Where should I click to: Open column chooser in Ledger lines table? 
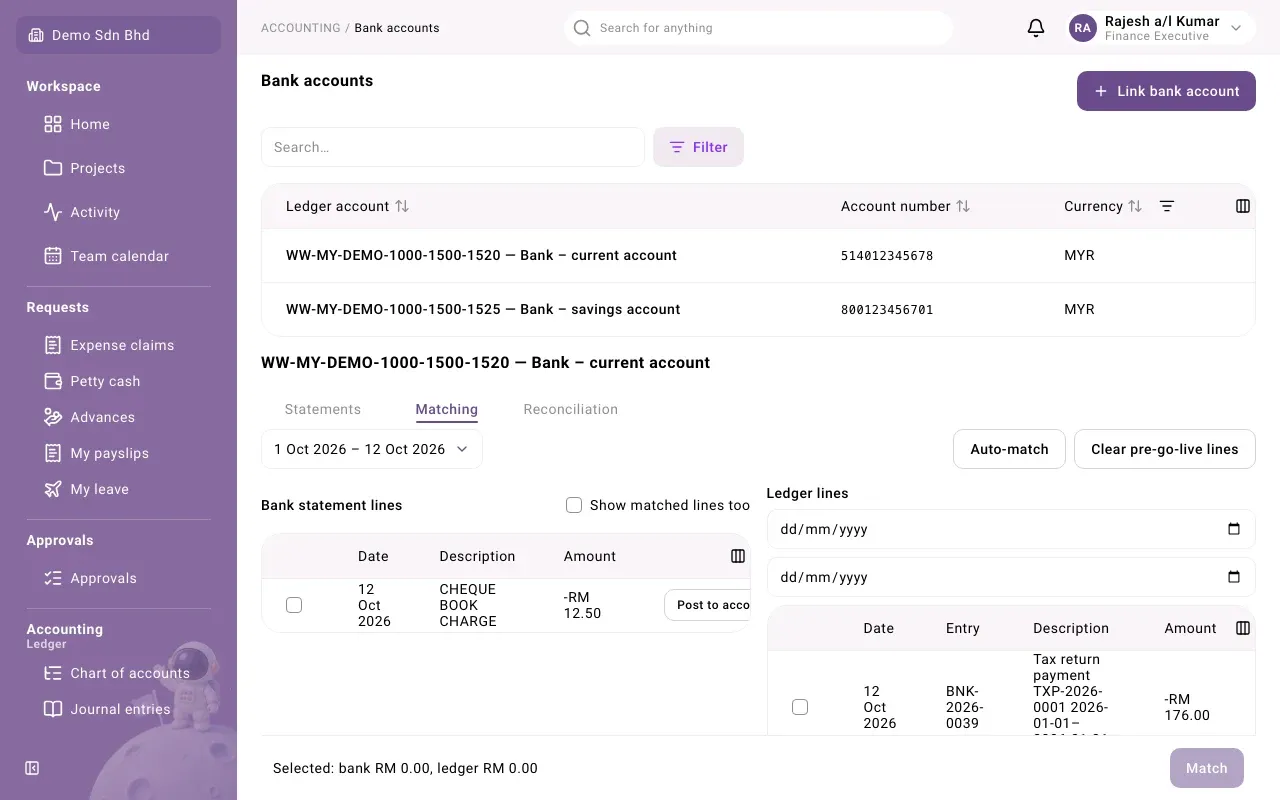click(x=1243, y=628)
